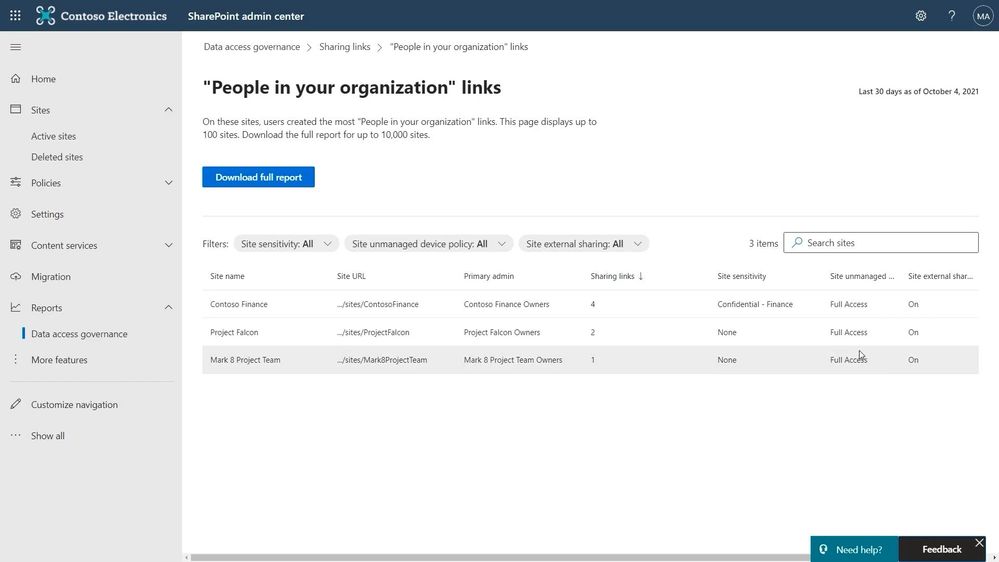
Task: Click the Download full report button
Action: [x=258, y=177]
